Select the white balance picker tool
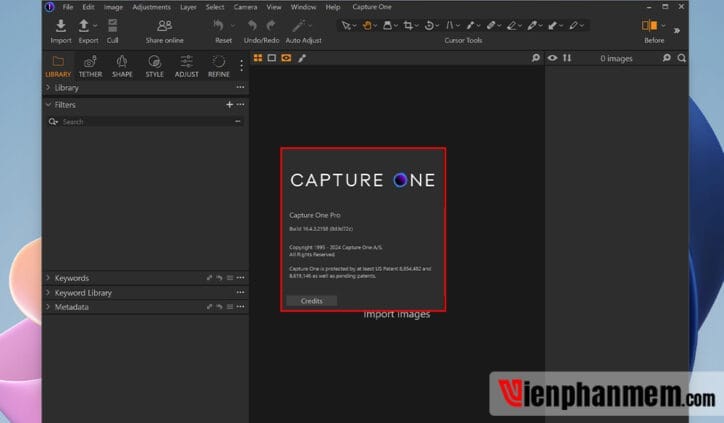 pos(470,26)
